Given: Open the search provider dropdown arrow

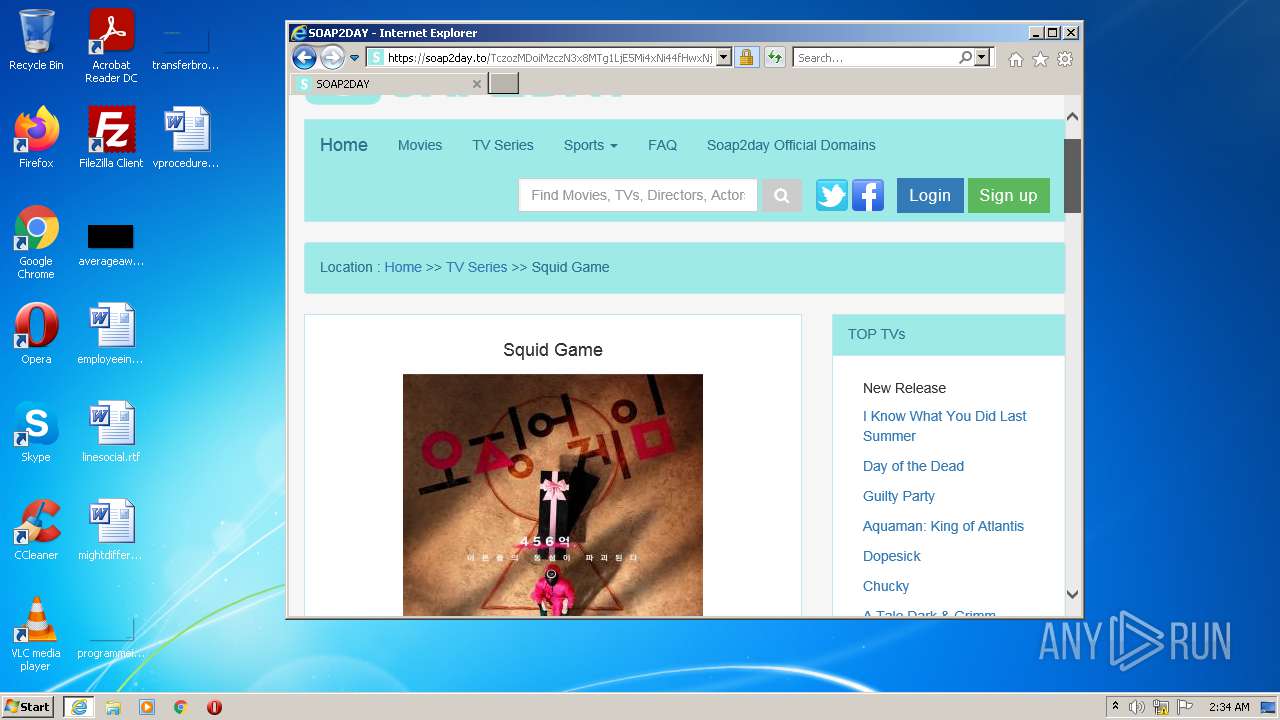Looking at the screenshot, I should pyautogui.click(x=982, y=58).
